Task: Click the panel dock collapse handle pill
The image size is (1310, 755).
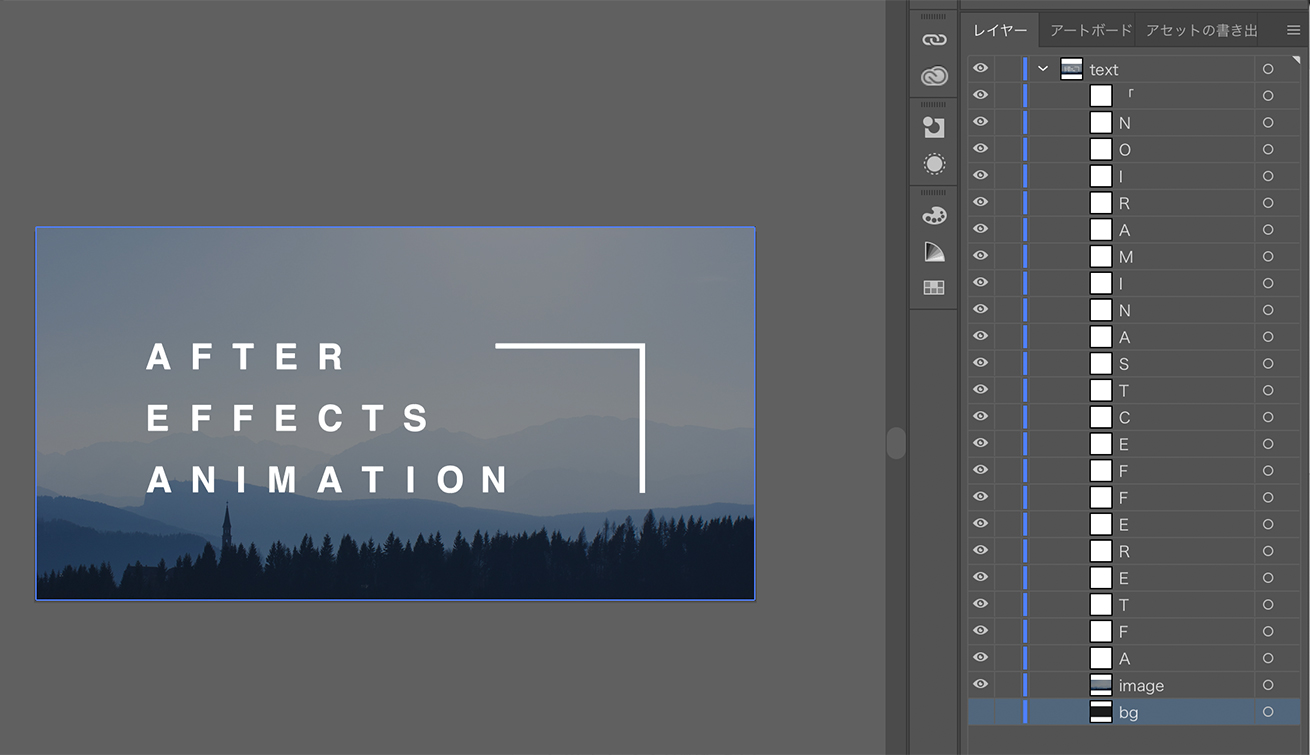Action: pos(896,443)
